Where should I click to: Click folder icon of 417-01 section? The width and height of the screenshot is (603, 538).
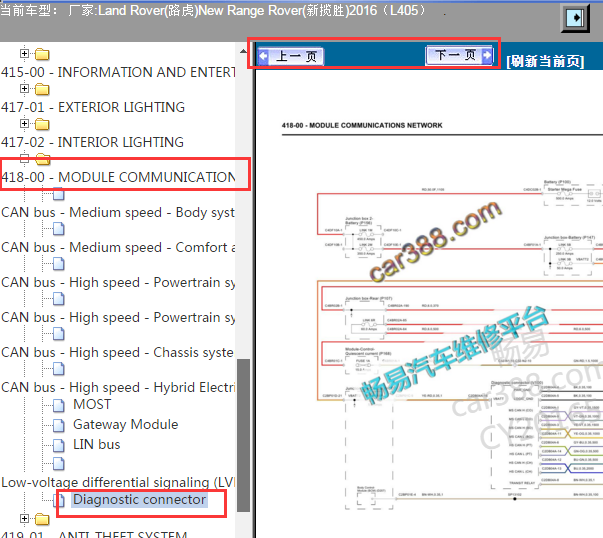pos(42,89)
